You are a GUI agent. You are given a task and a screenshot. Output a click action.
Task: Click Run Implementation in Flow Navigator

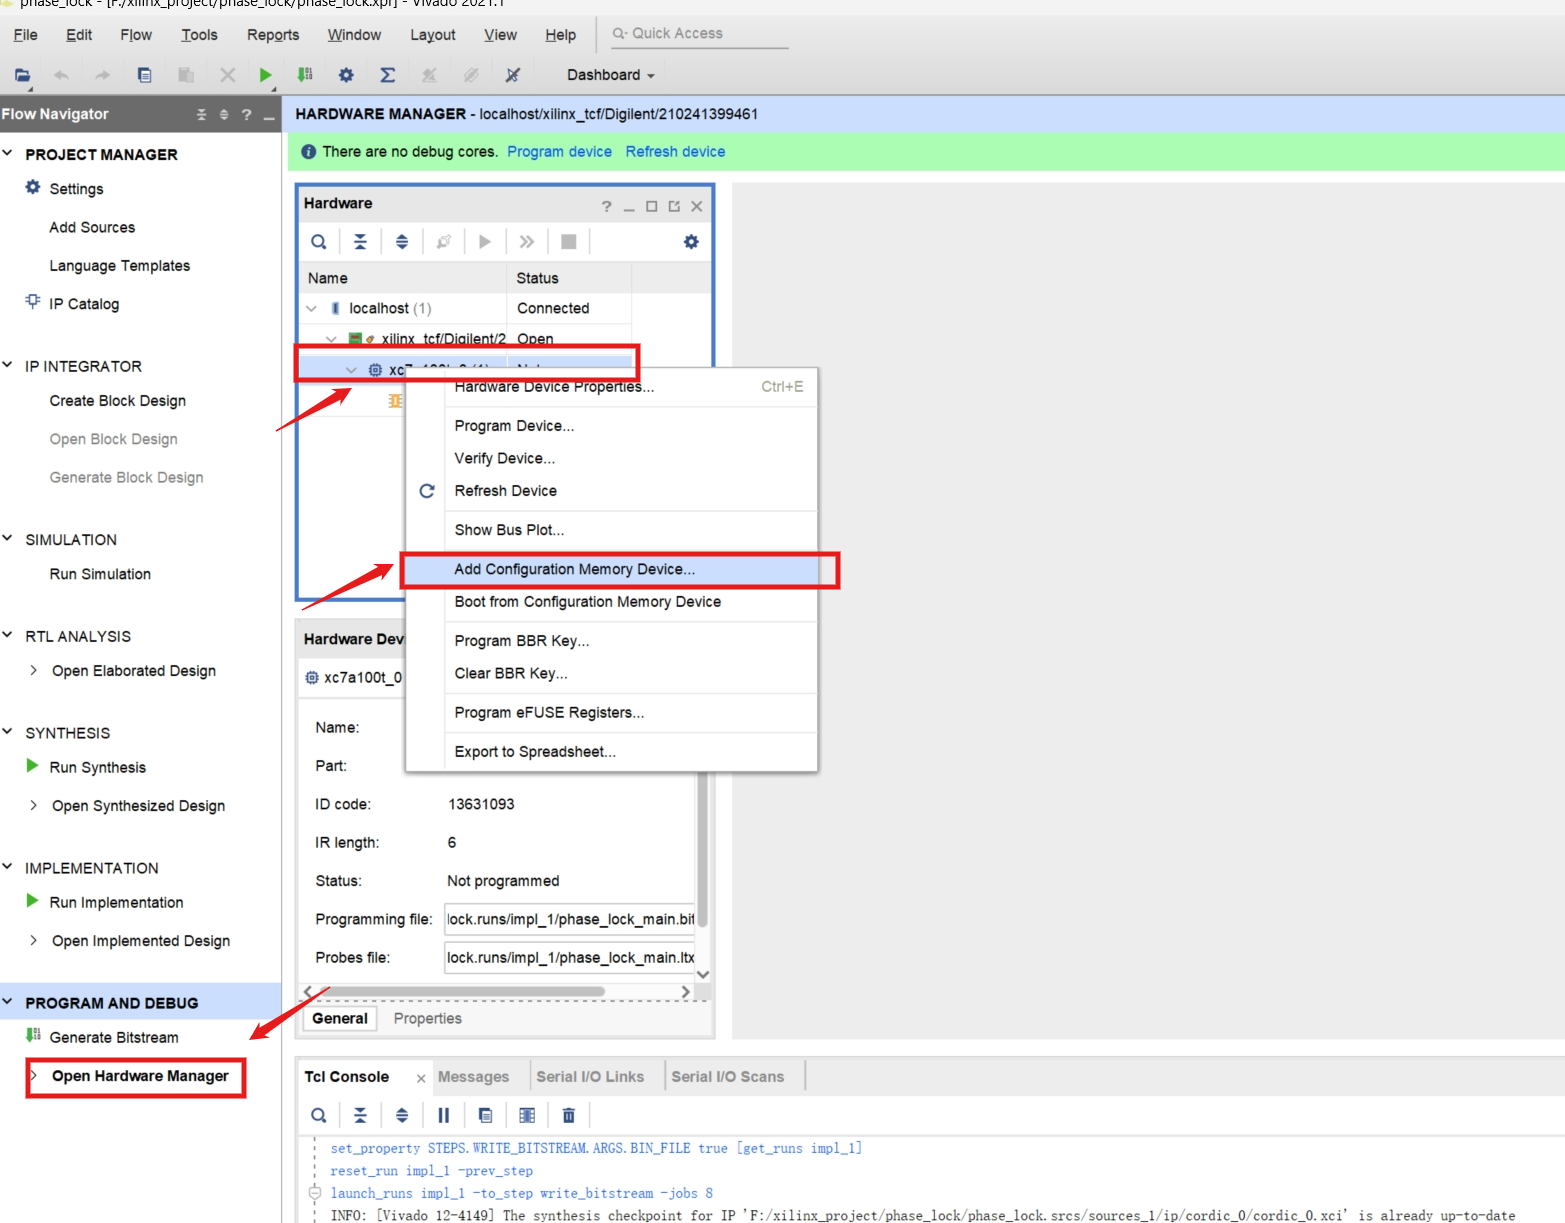[x=116, y=903]
